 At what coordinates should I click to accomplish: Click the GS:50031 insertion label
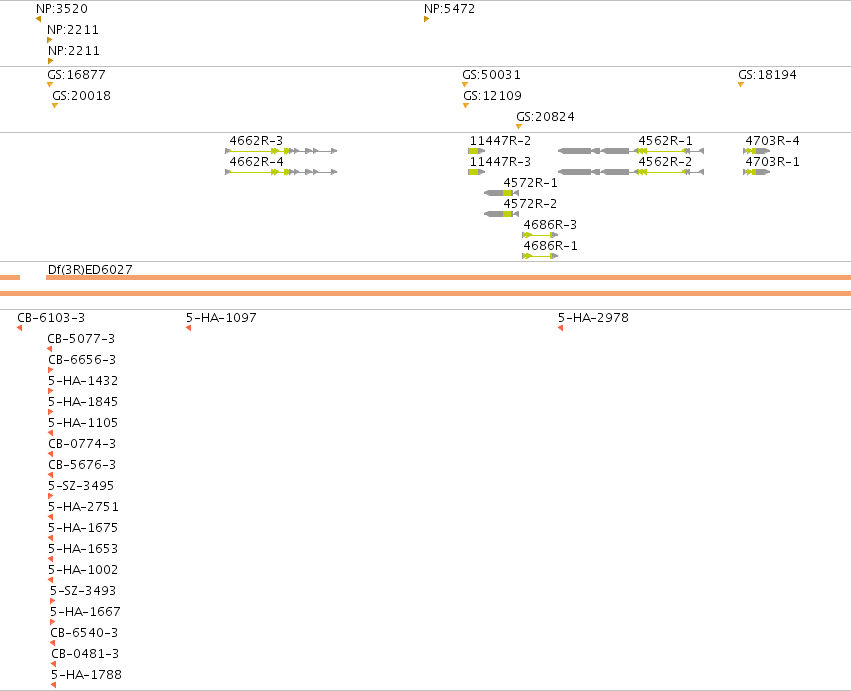tap(491, 74)
